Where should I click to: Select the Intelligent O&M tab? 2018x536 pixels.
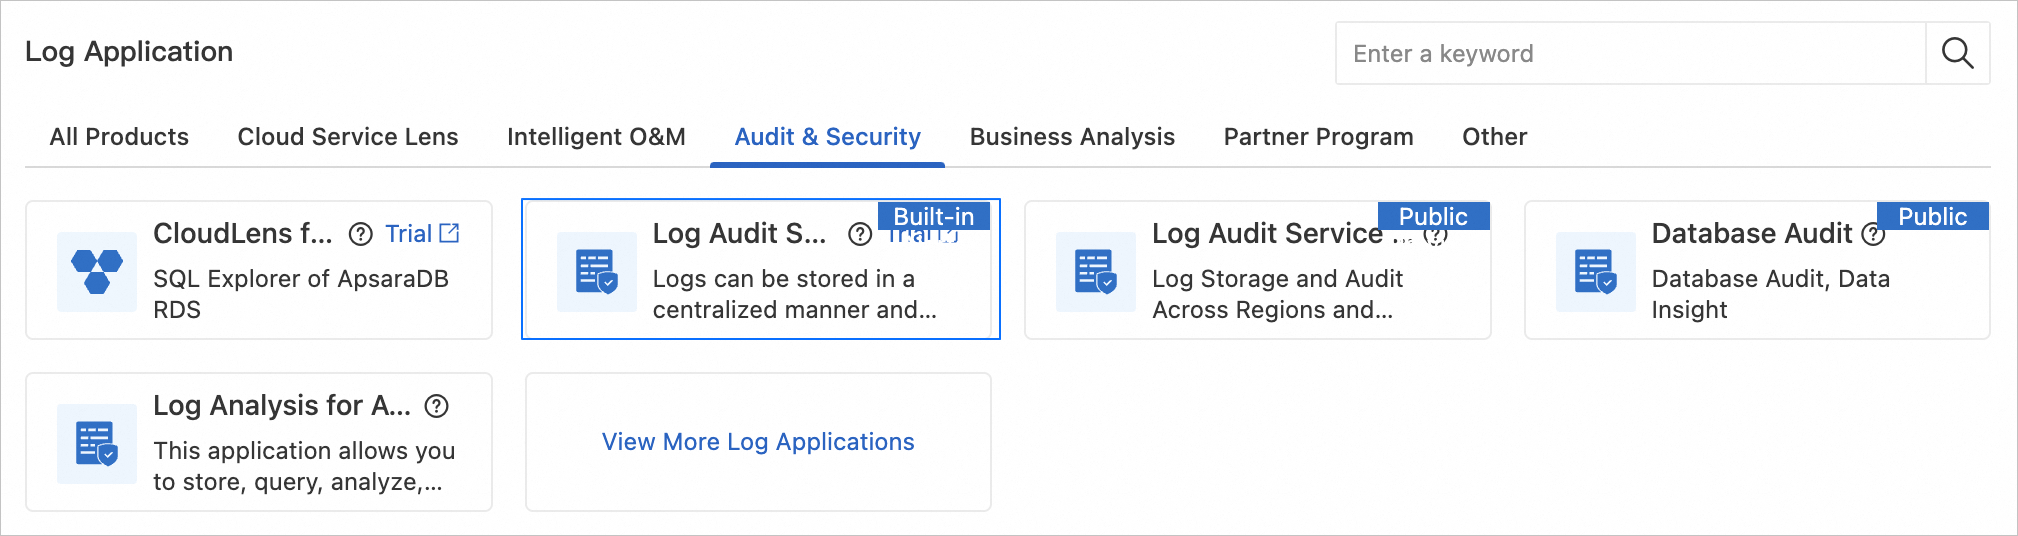tap(596, 137)
